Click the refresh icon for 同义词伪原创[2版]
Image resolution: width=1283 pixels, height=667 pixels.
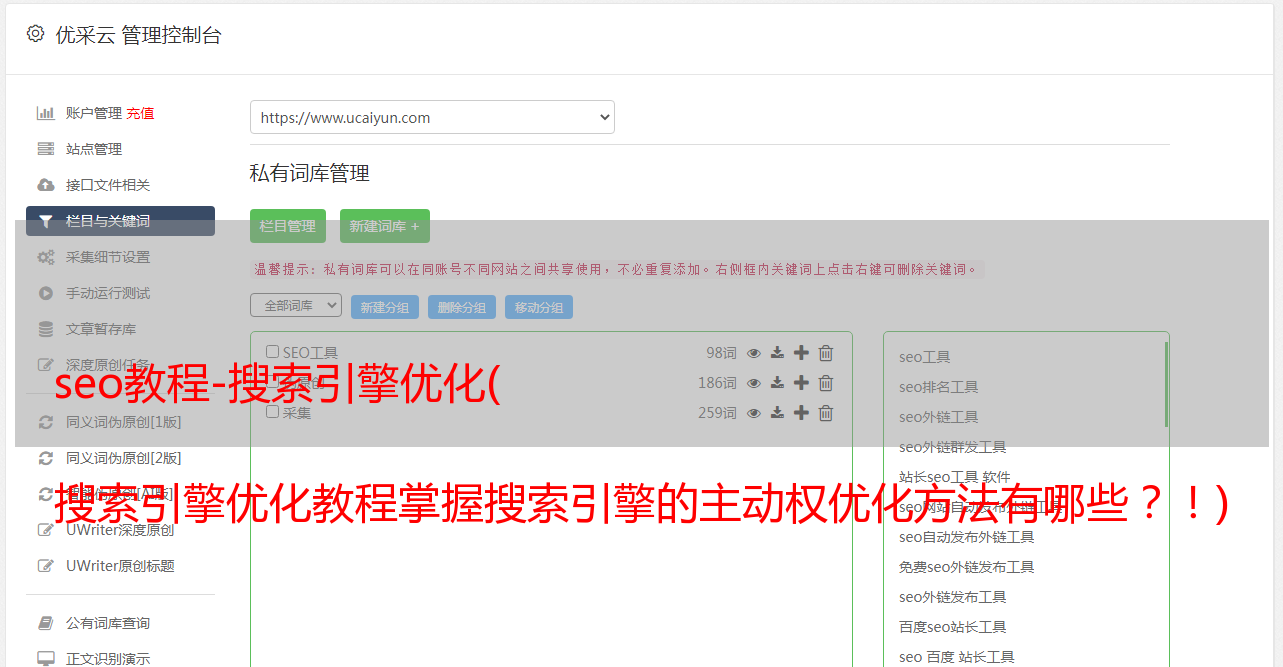46,458
